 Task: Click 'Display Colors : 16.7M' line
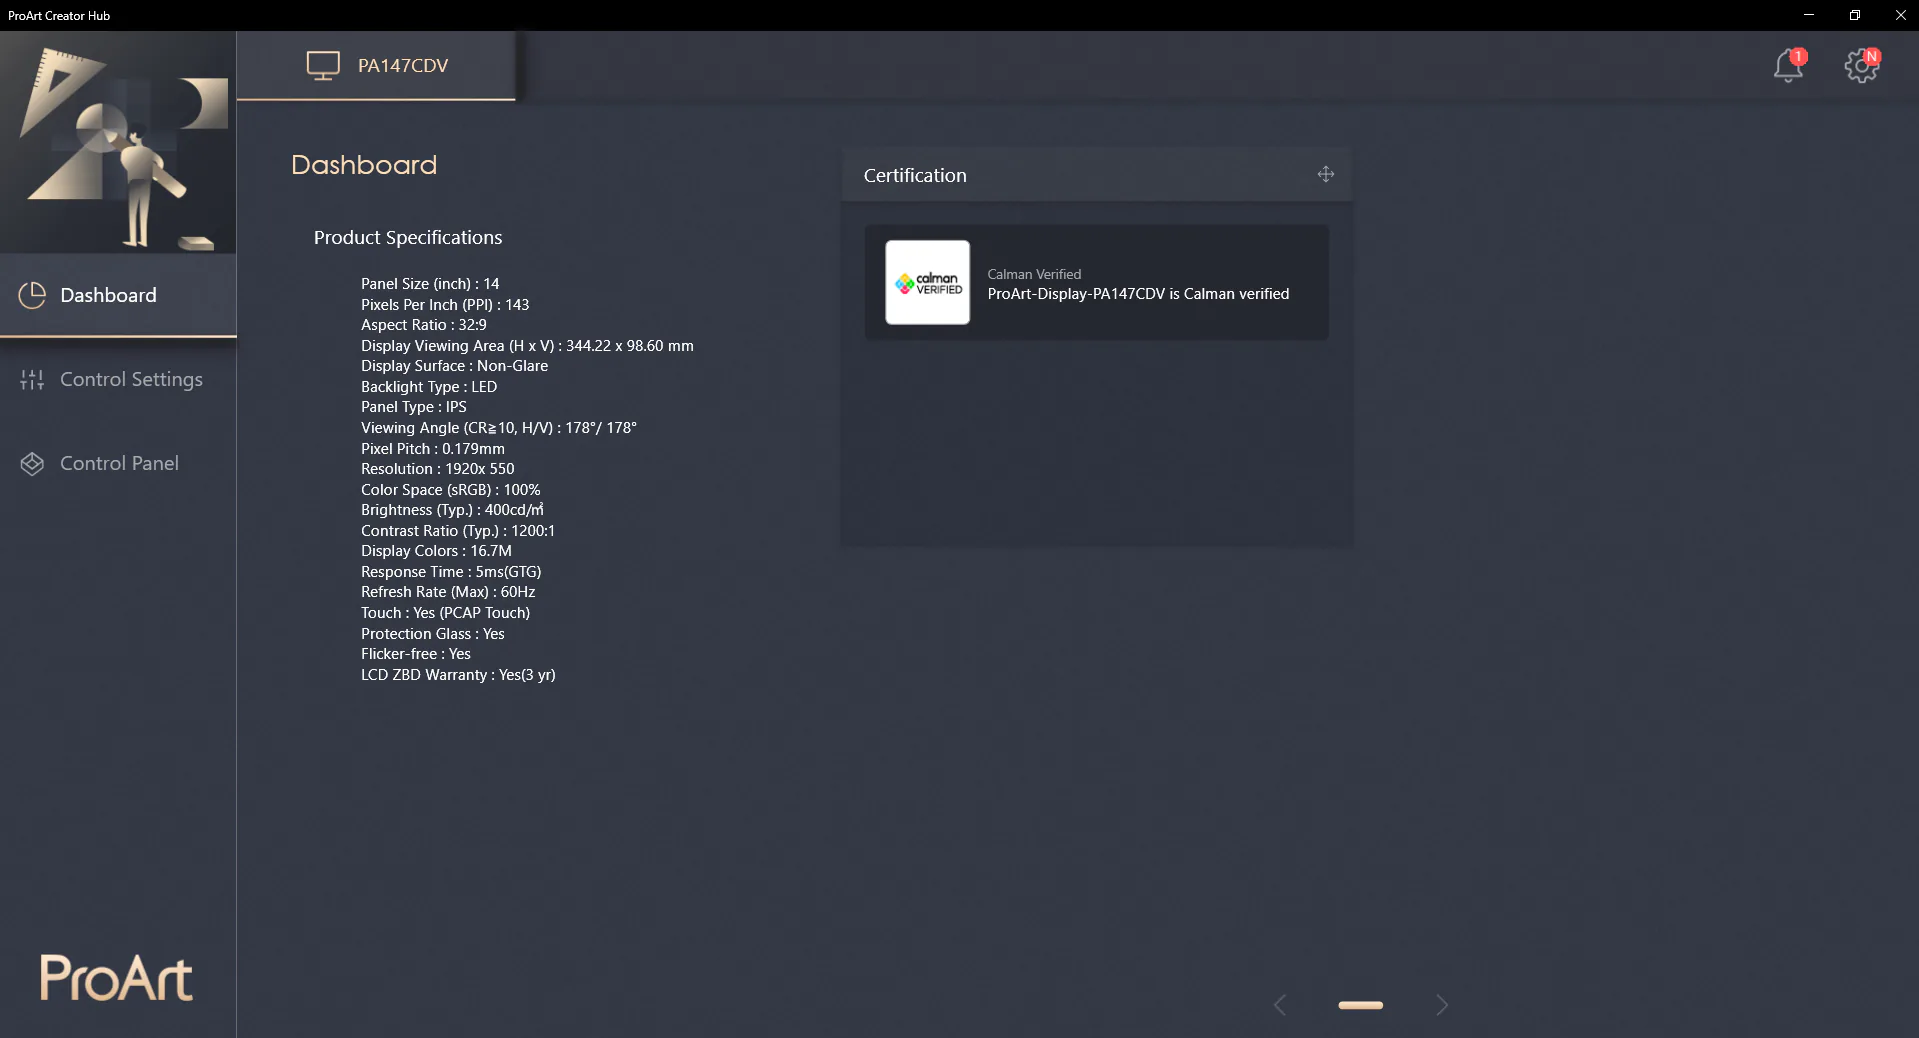(x=436, y=551)
